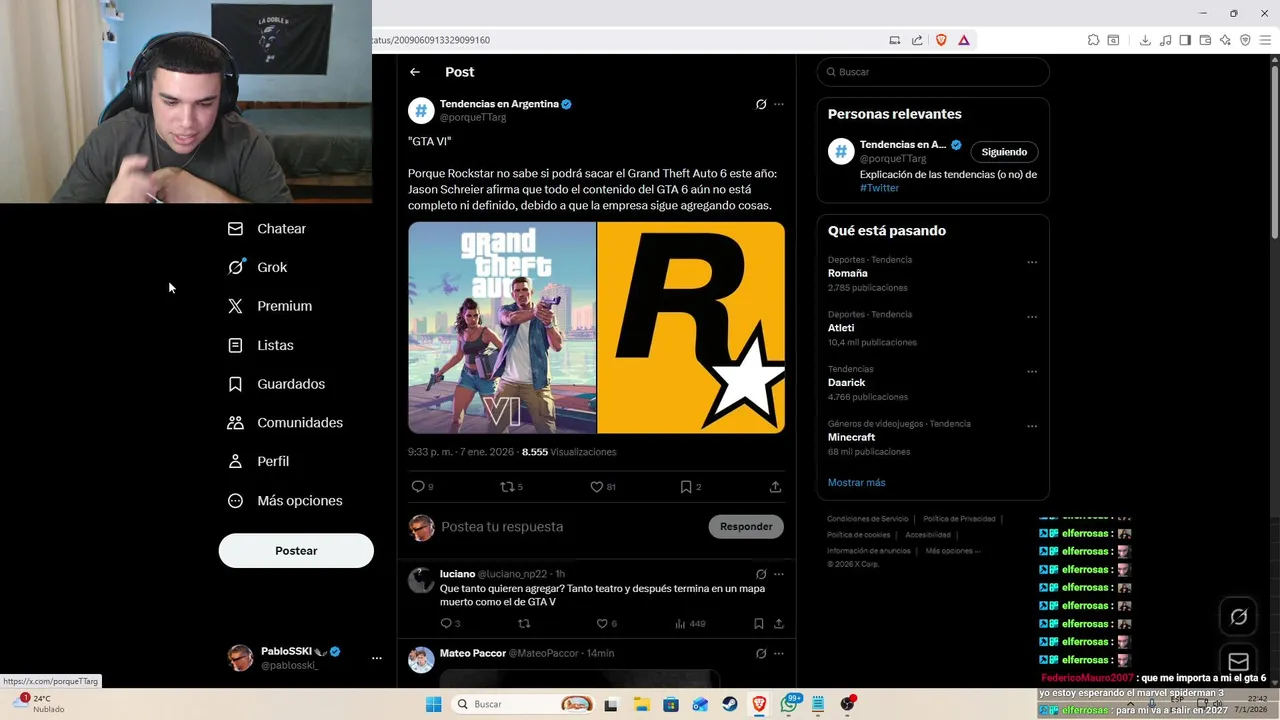Open browser extensions puzzle icon

[1093, 40]
